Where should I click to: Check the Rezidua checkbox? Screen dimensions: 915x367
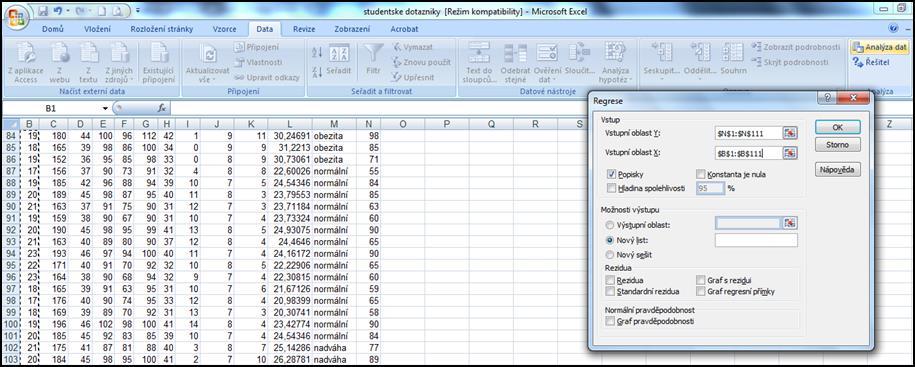[x=610, y=281]
